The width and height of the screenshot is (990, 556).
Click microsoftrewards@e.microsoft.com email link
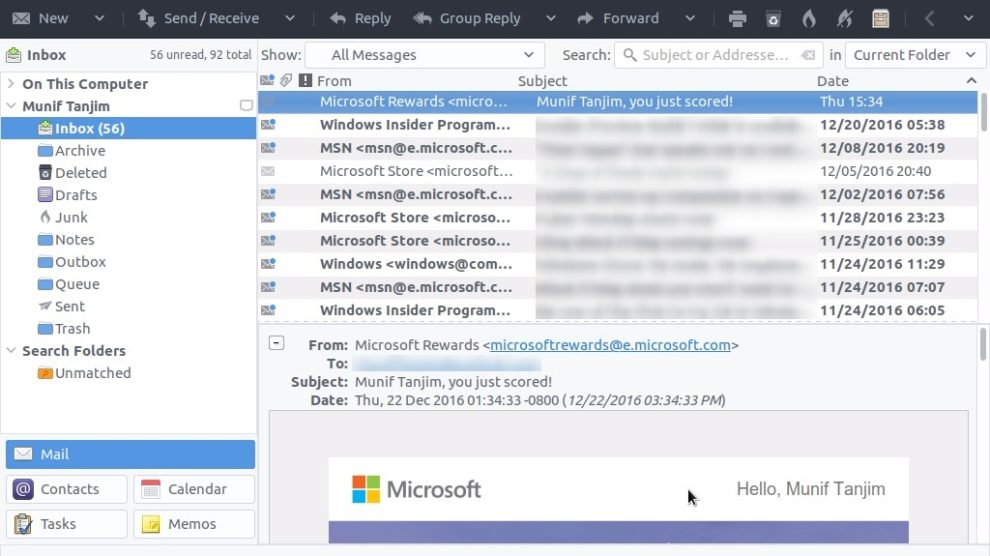[610, 345]
